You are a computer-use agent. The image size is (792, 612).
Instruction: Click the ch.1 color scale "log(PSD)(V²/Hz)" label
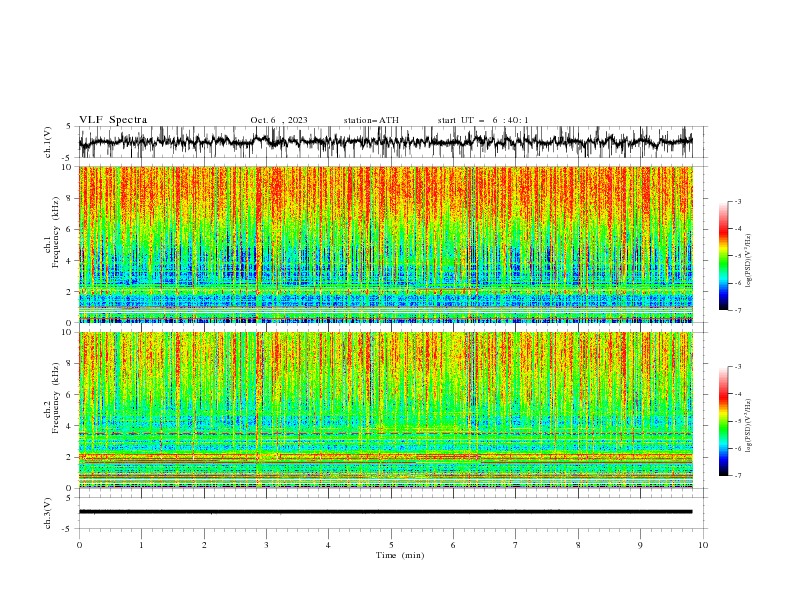pos(748,261)
